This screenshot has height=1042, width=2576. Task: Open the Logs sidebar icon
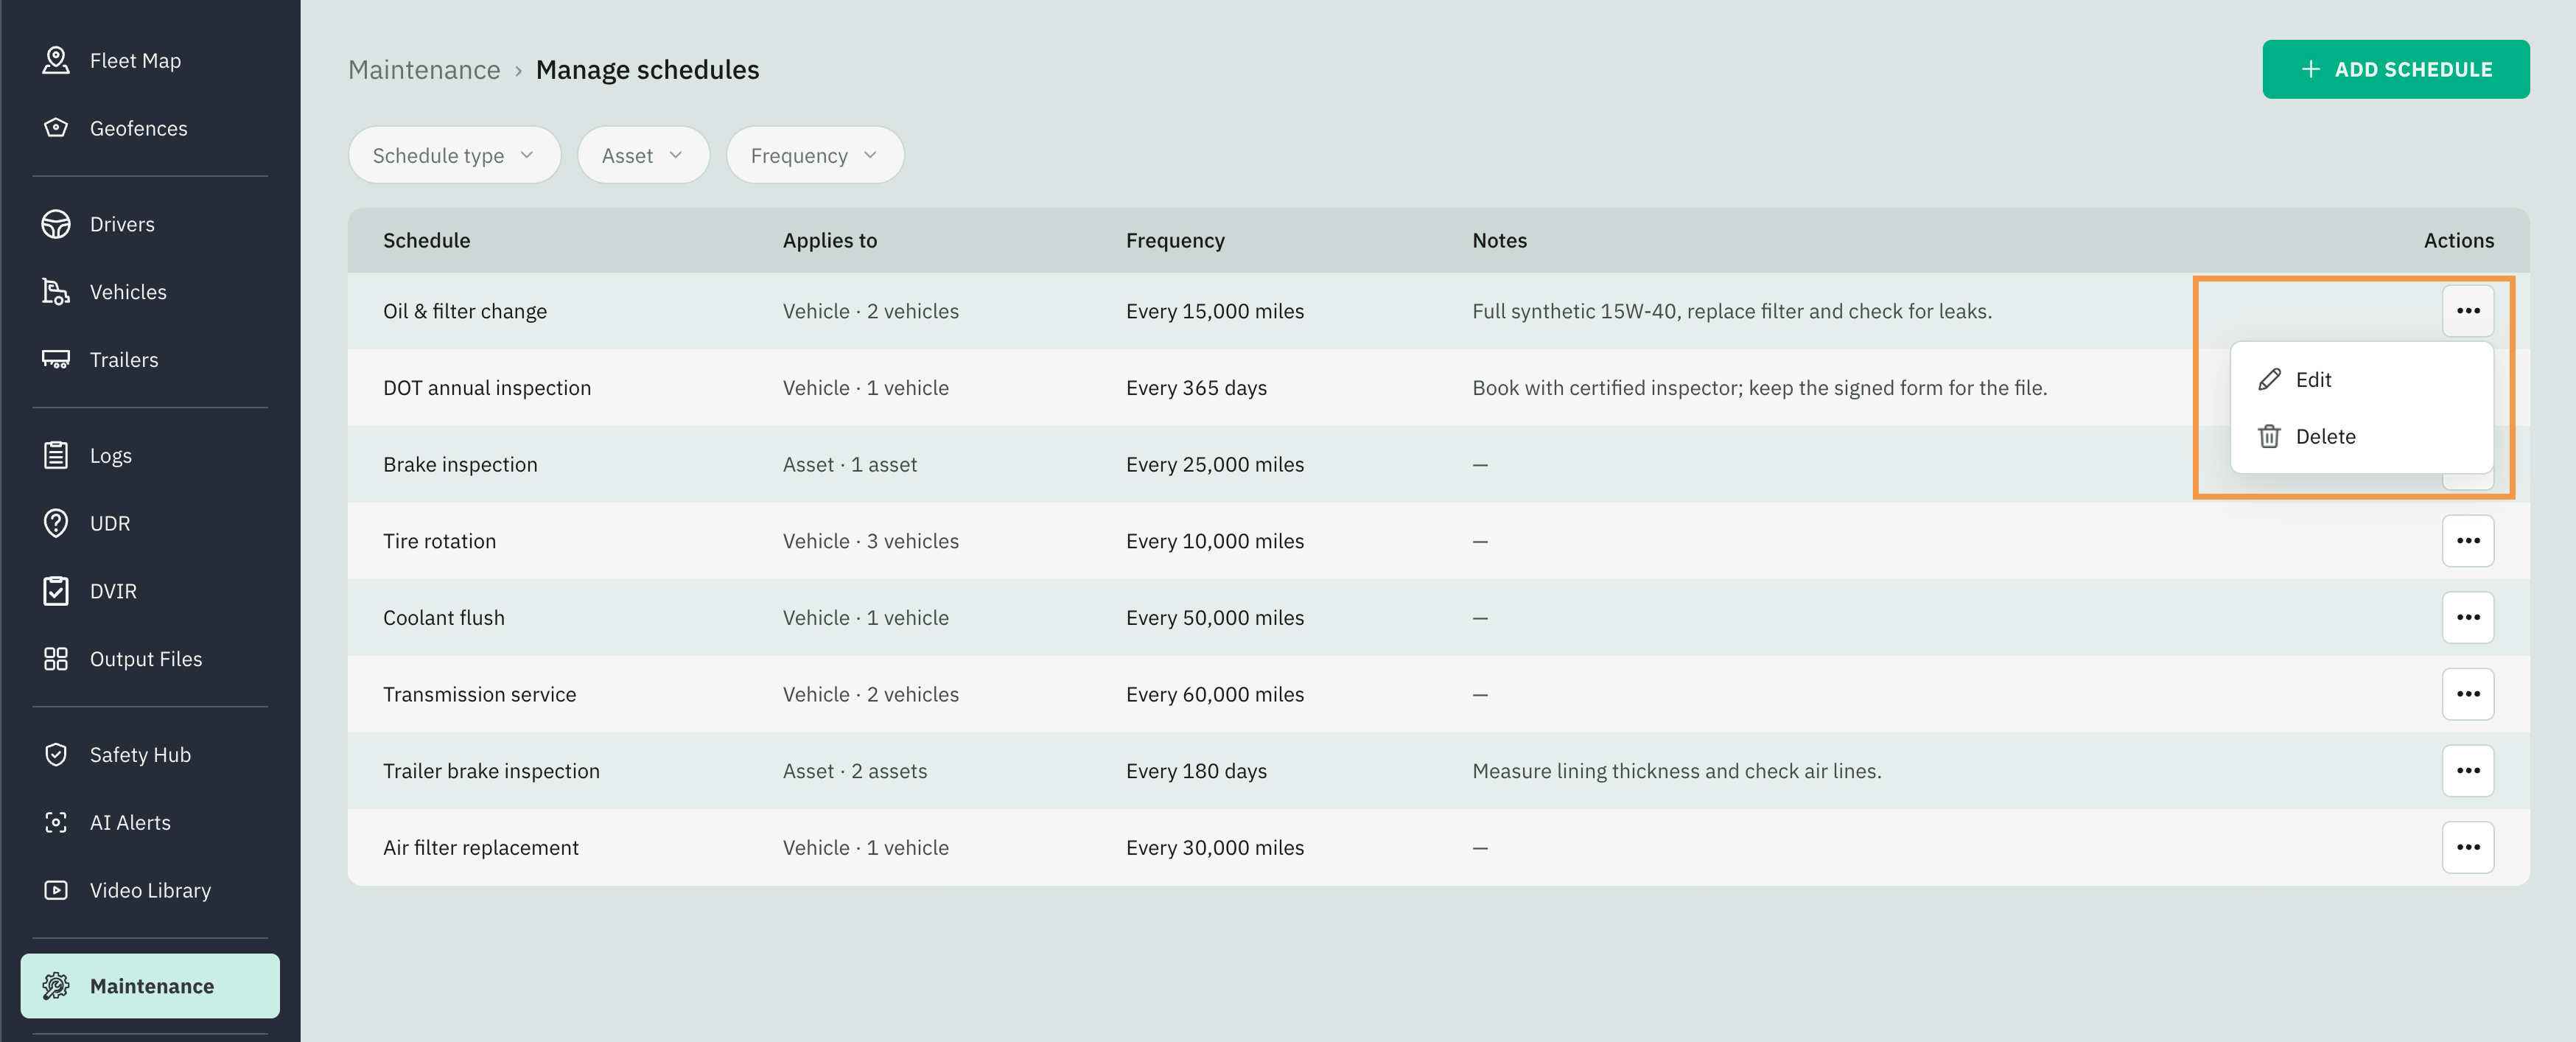(x=56, y=455)
